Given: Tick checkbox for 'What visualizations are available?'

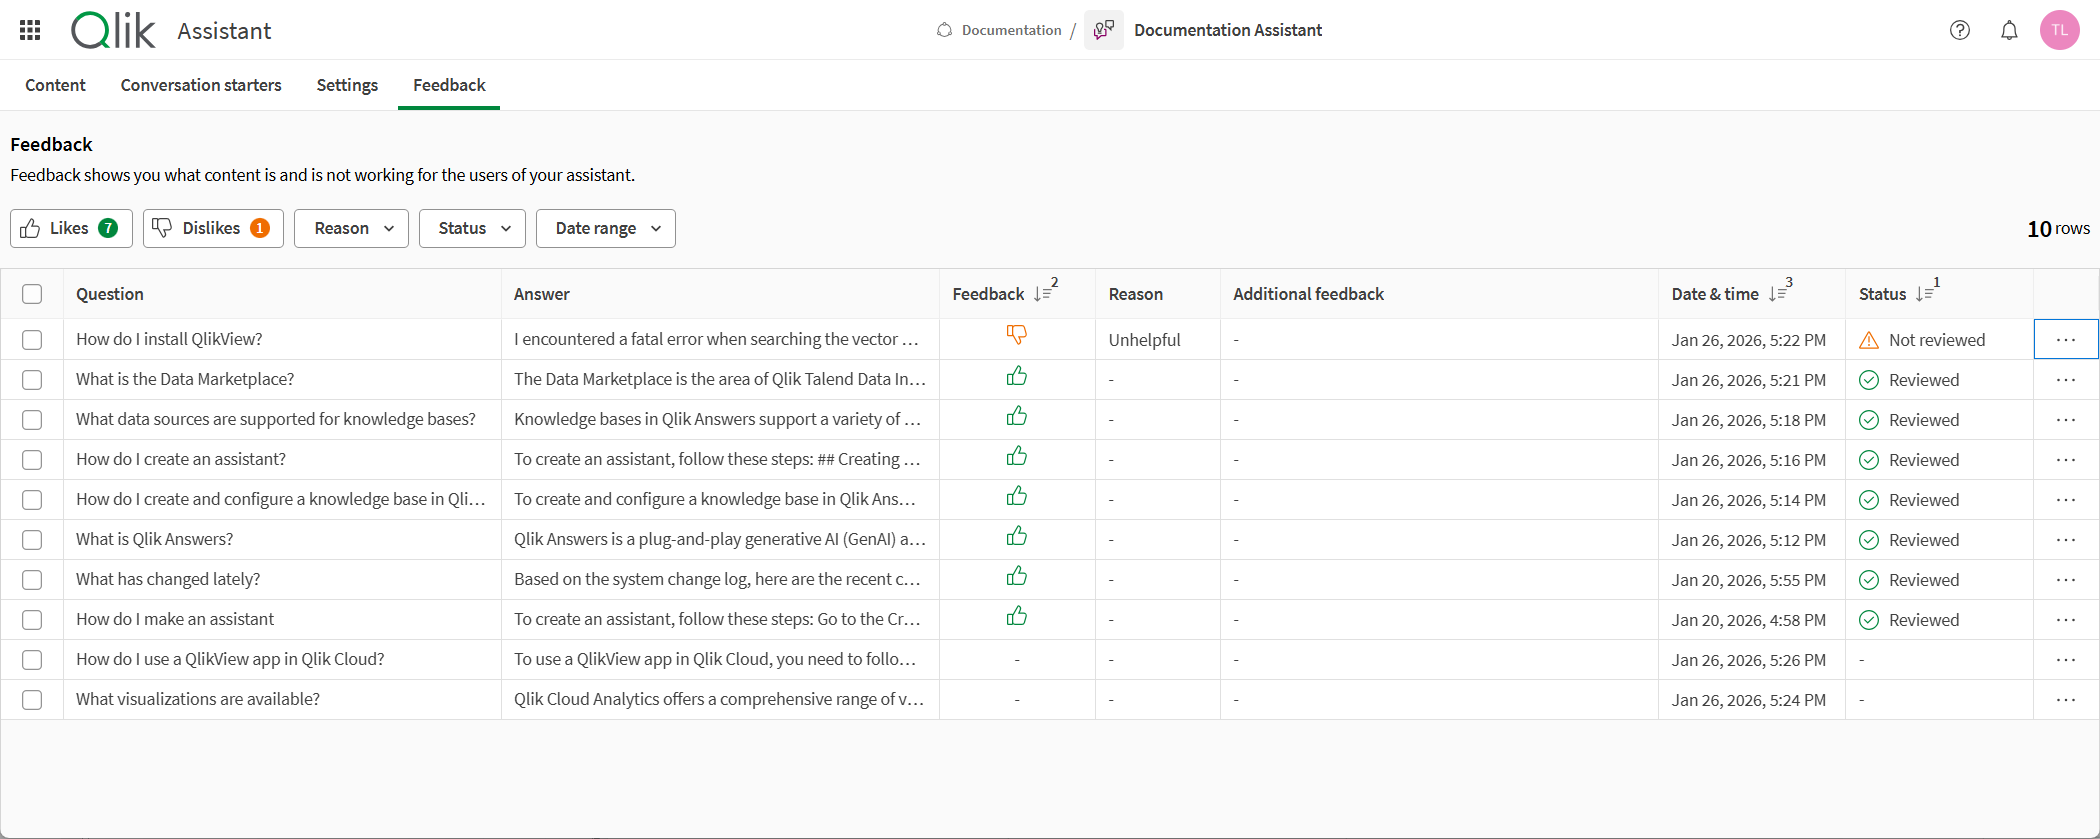Looking at the screenshot, I should [32, 700].
